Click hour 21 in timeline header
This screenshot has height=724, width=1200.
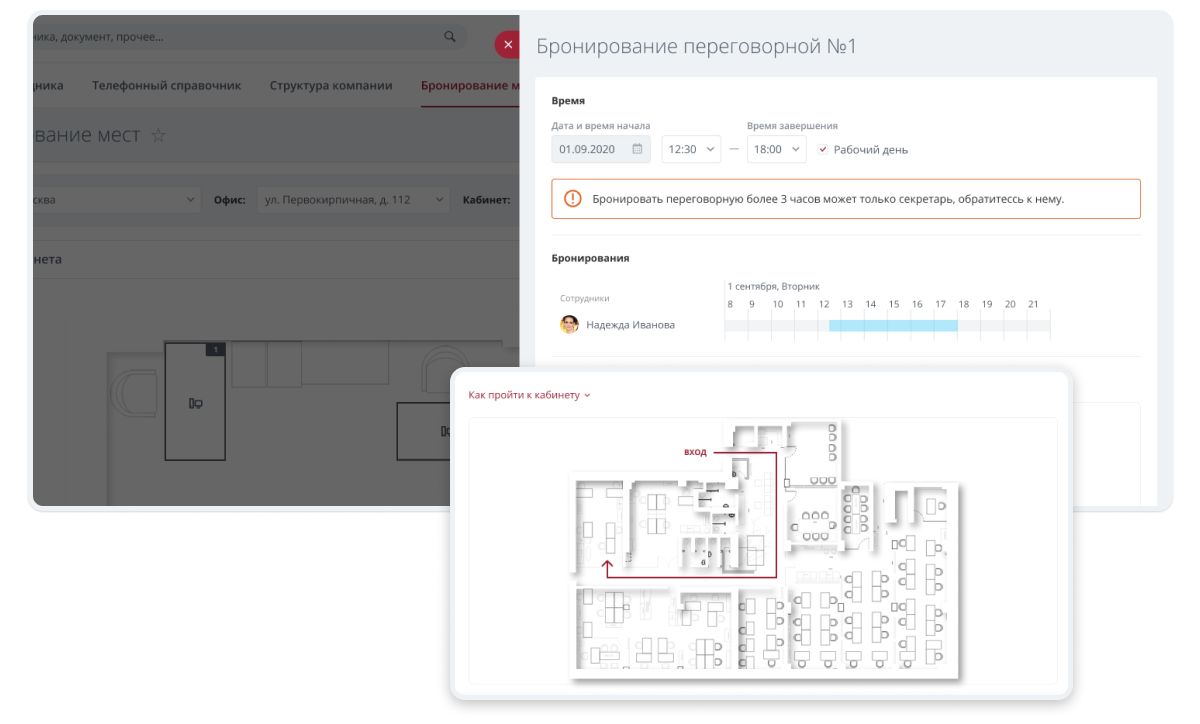(x=1033, y=304)
